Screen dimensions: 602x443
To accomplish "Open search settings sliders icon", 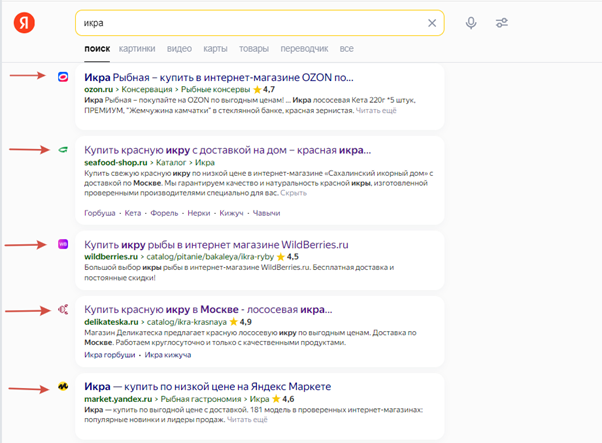I will pyautogui.click(x=502, y=23).
